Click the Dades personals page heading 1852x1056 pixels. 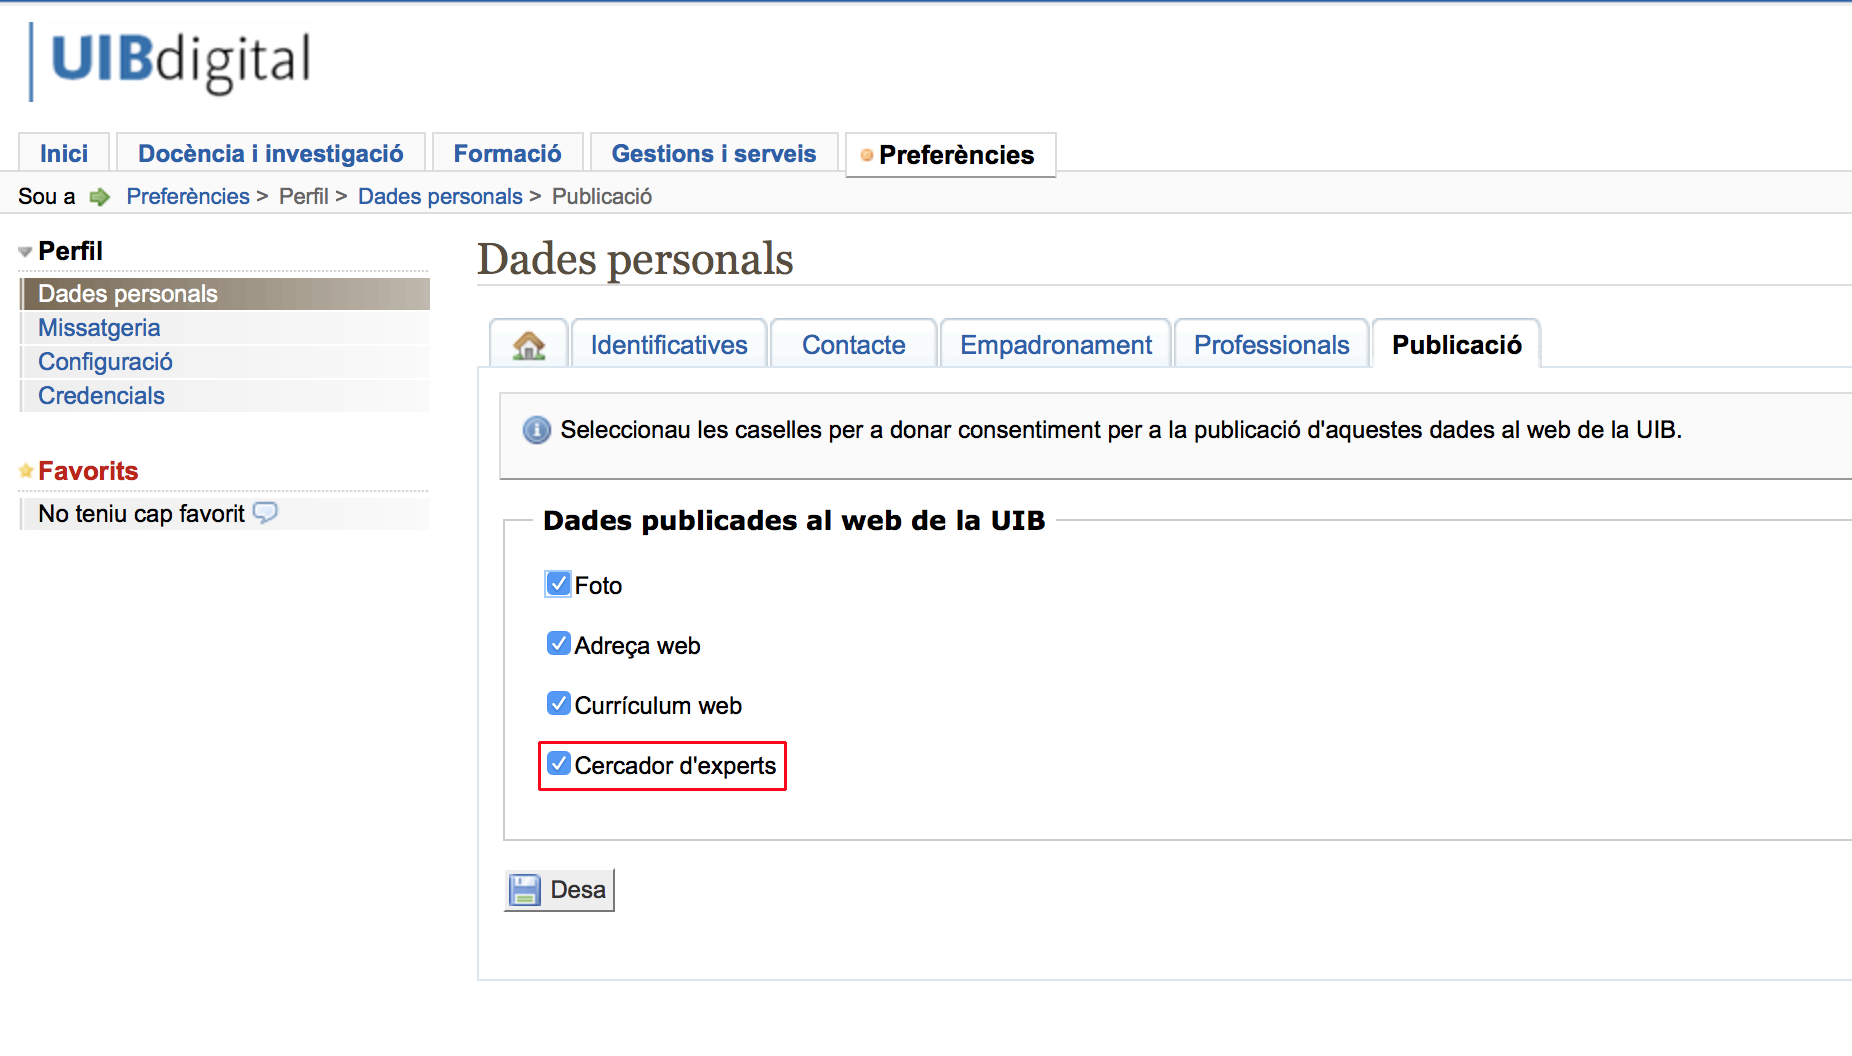click(x=635, y=259)
